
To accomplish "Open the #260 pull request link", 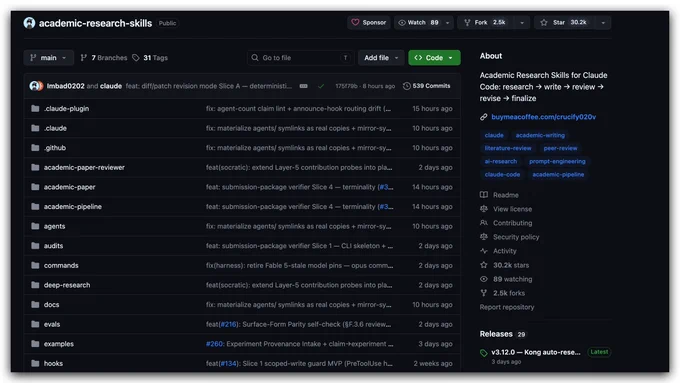I will [214, 344].
